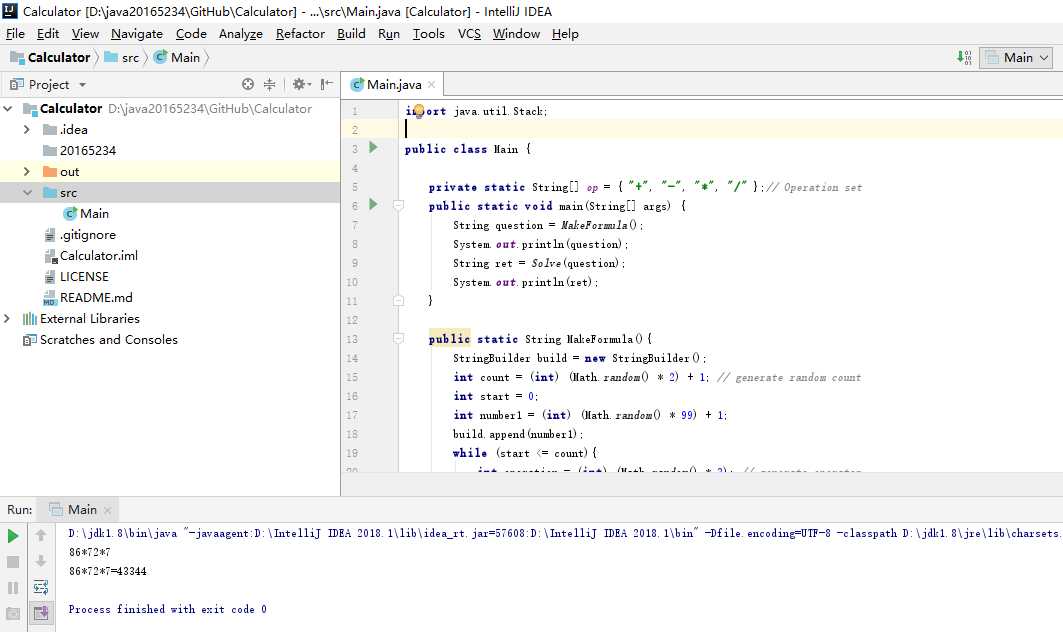The height and width of the screenshot is (632, 1063).
Task: Click console output line 86*72*7=43344
Action: click(x=108, y=571)
